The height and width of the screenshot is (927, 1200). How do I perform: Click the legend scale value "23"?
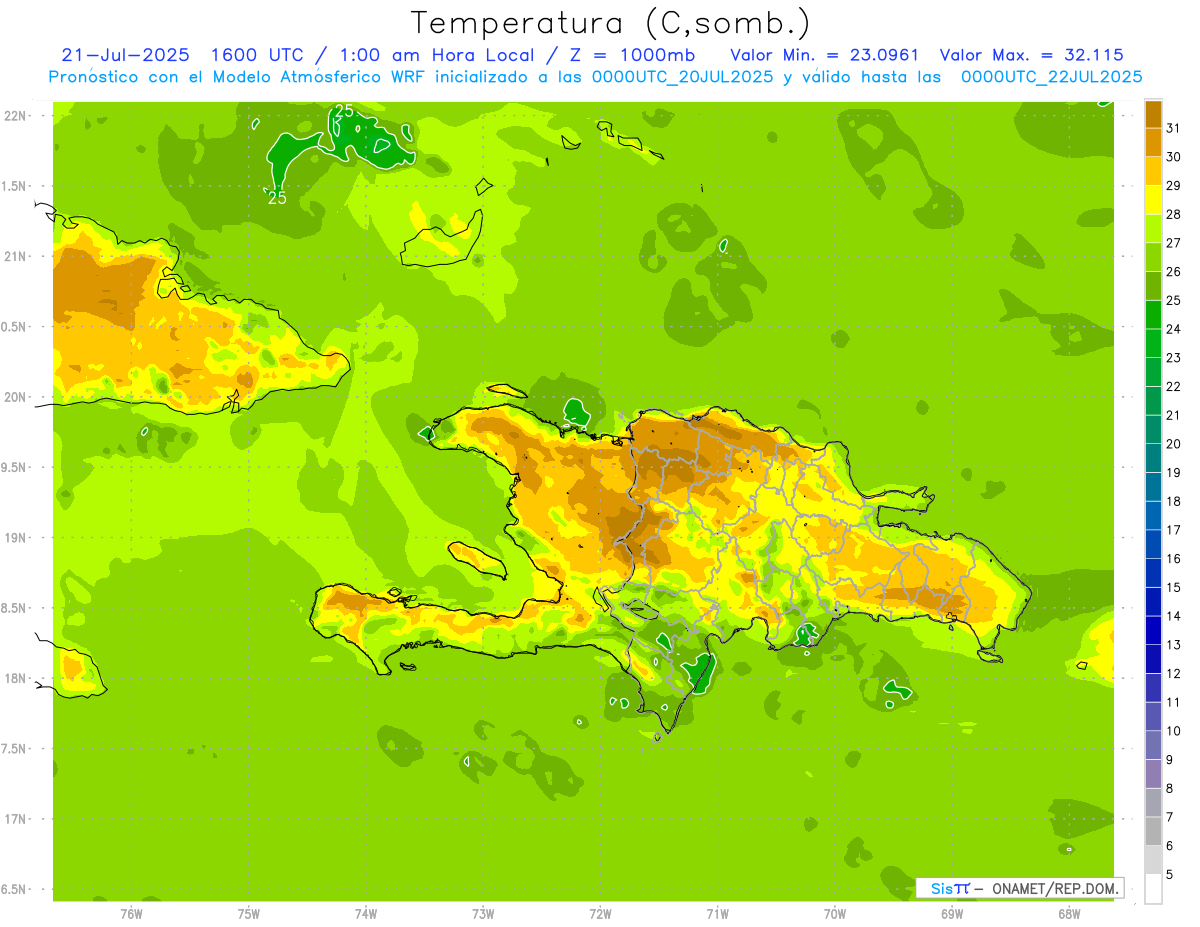(1174, 358)
